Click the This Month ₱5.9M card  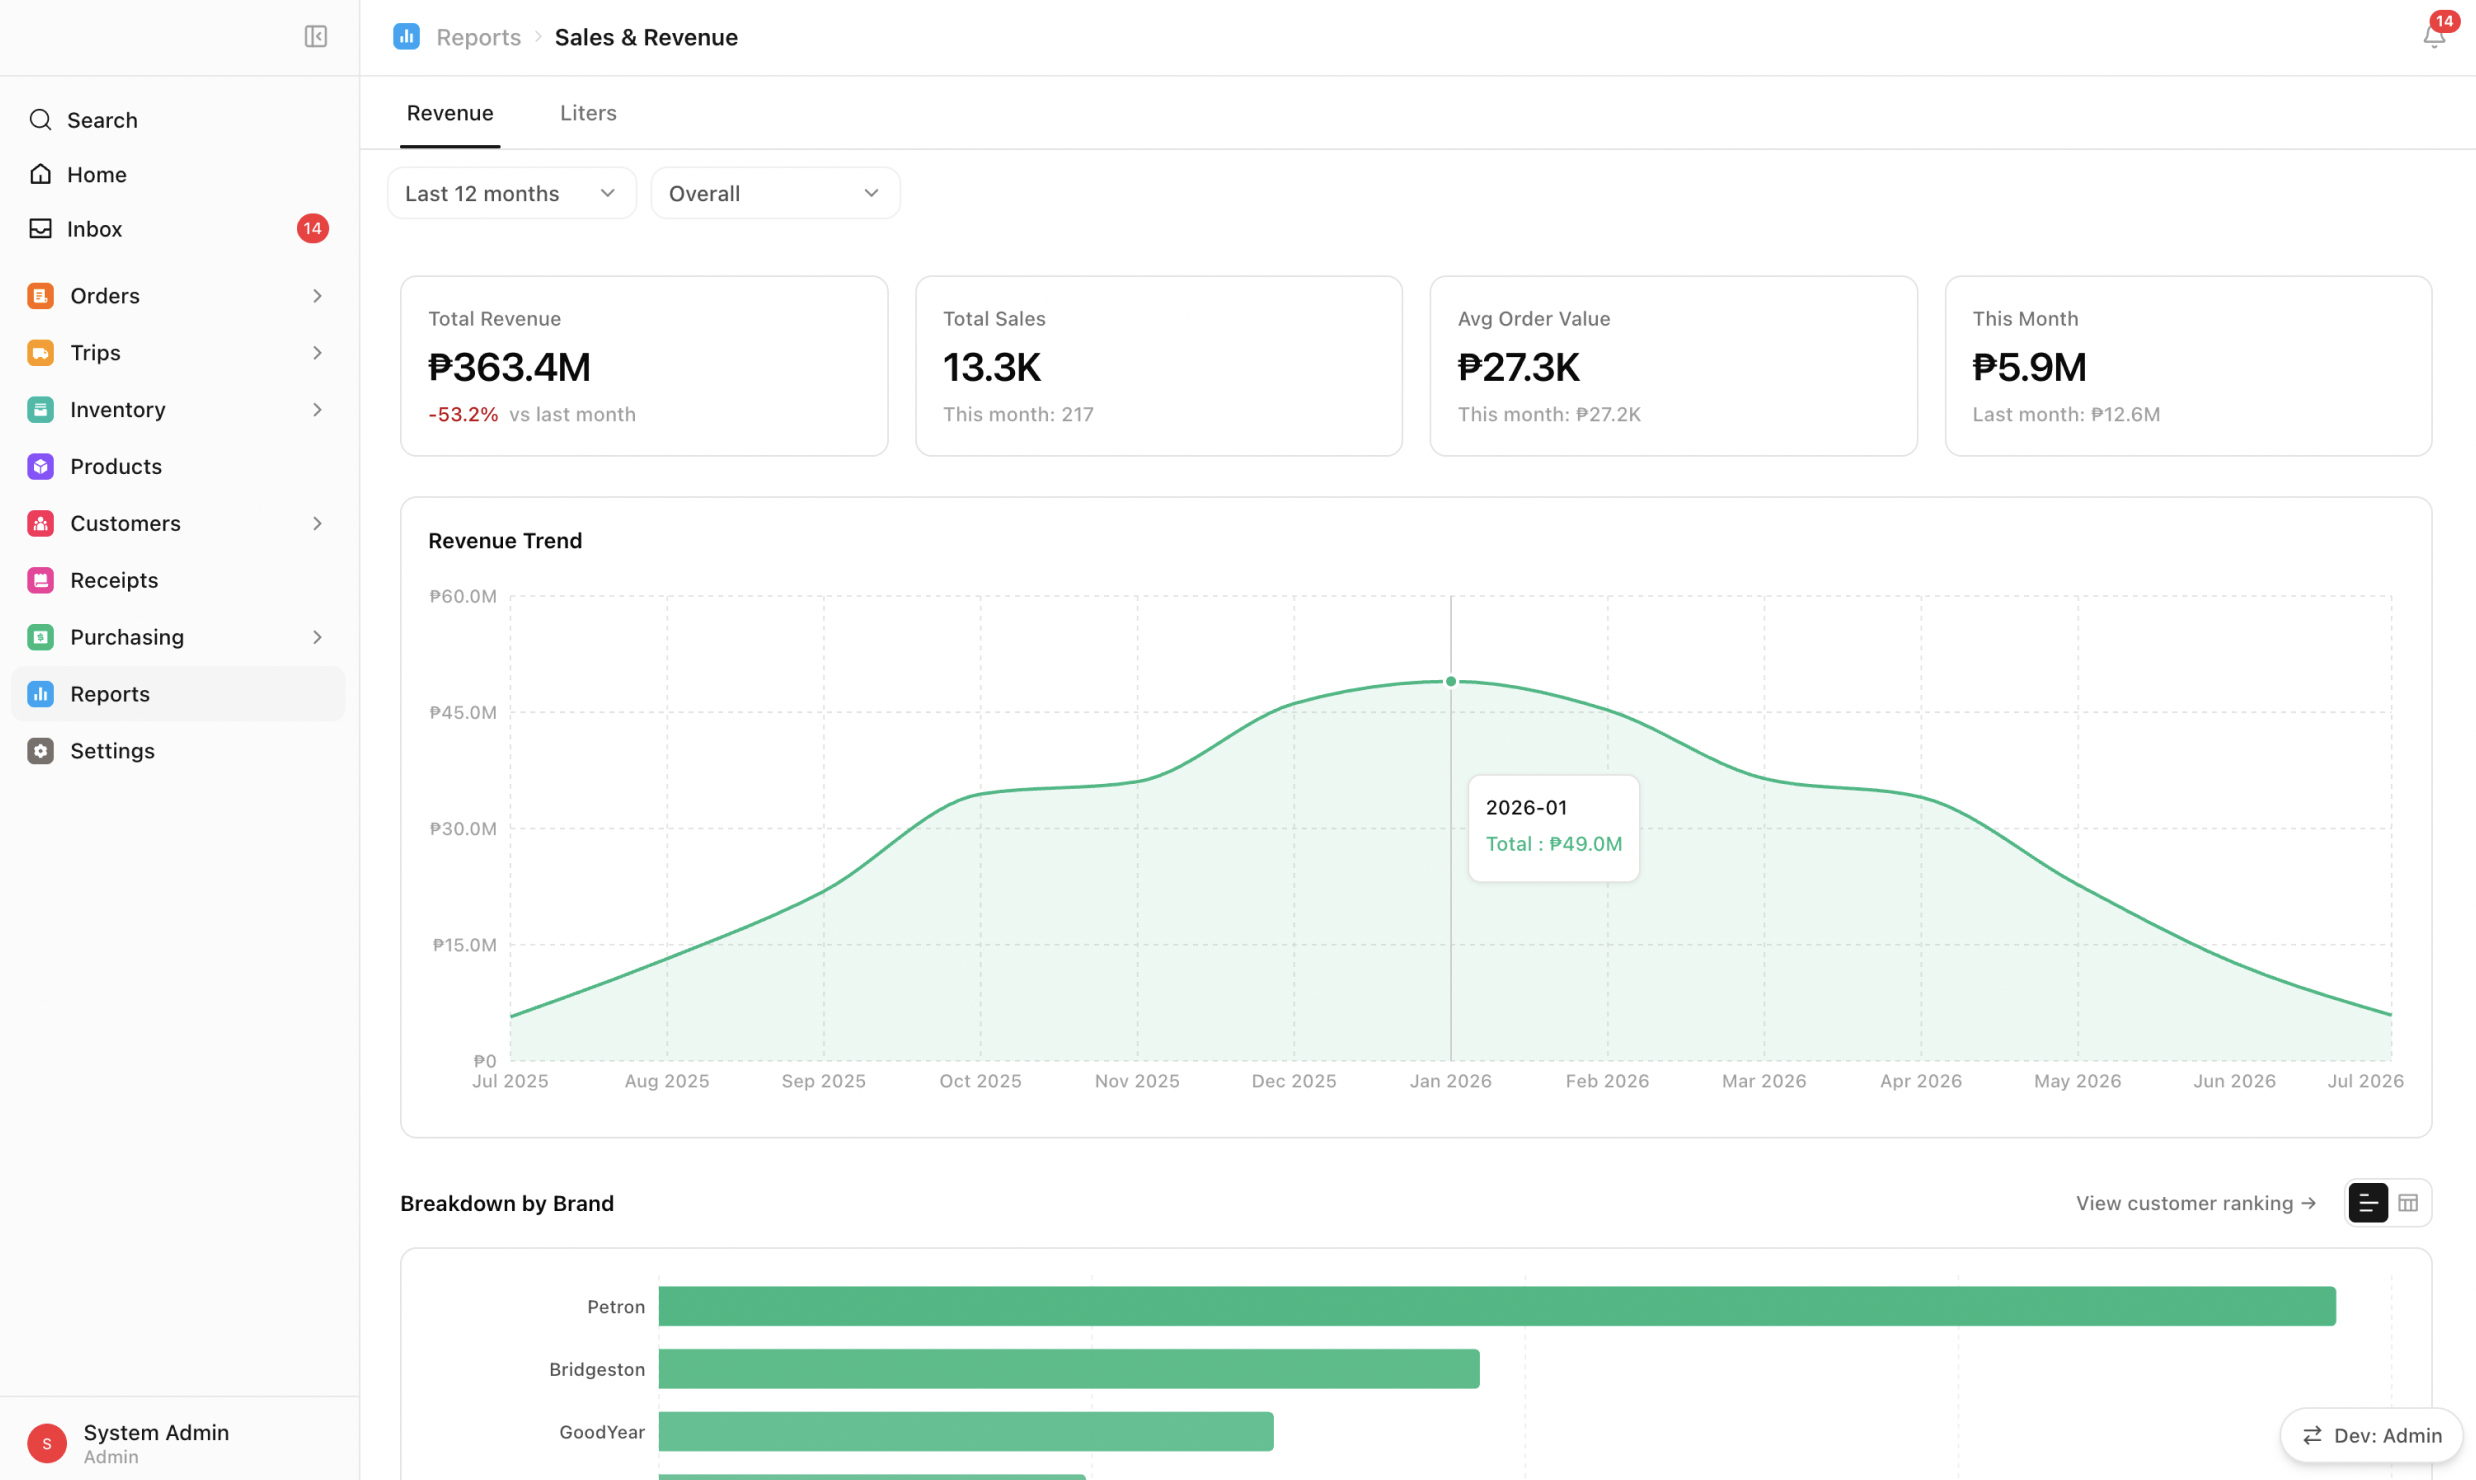(x=2188, y=366)
